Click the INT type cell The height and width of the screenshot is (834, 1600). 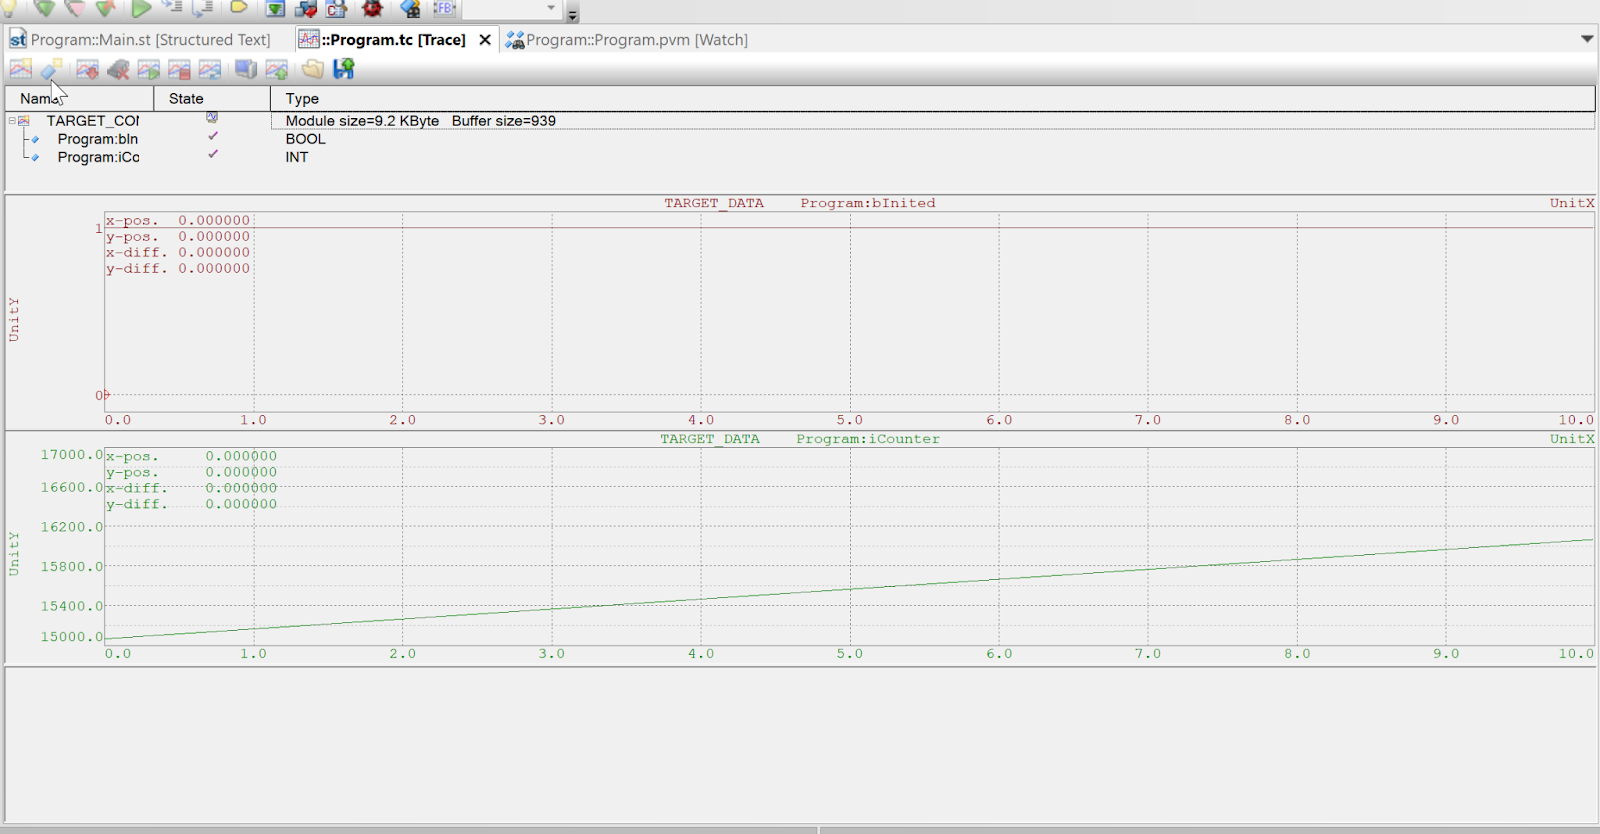pyautogui.click(x=297, y=157)
